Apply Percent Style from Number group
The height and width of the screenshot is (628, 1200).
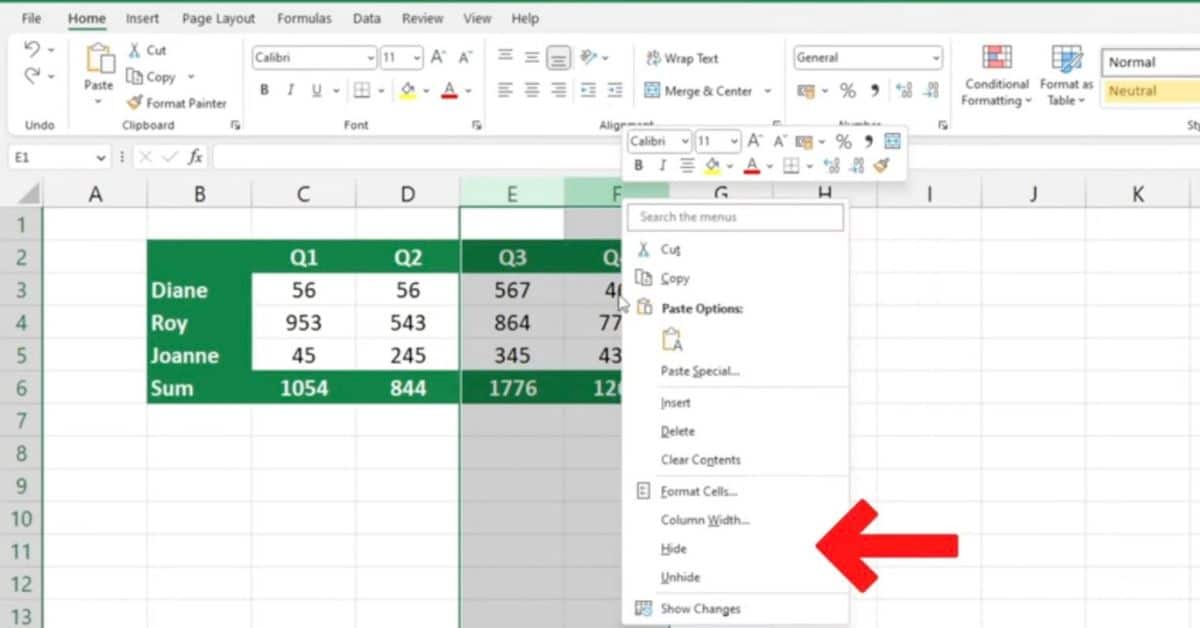point(847,90)
